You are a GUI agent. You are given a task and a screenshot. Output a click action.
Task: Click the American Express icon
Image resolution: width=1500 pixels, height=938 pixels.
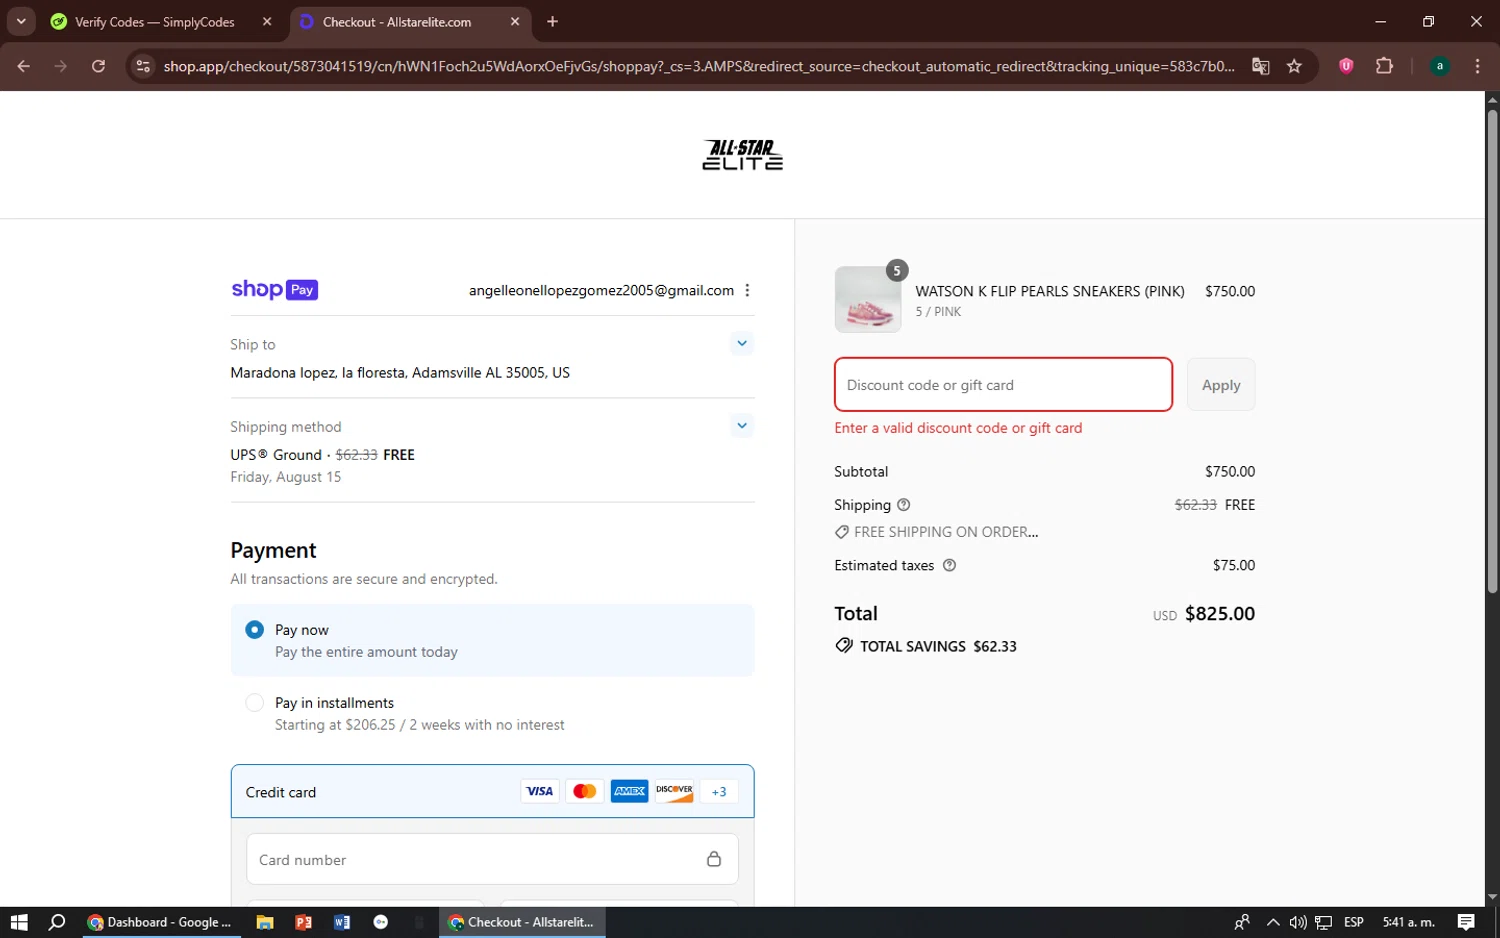coord(629,791)
